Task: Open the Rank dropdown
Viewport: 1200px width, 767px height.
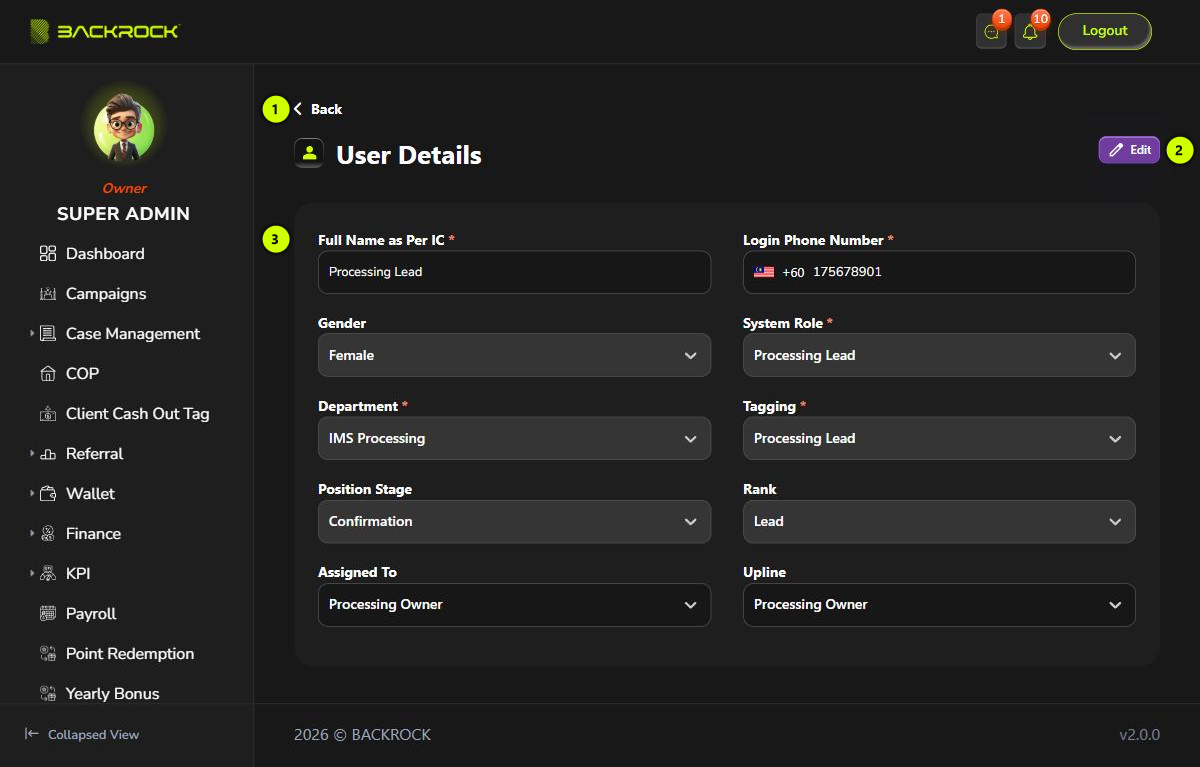Action: [939, 521]
